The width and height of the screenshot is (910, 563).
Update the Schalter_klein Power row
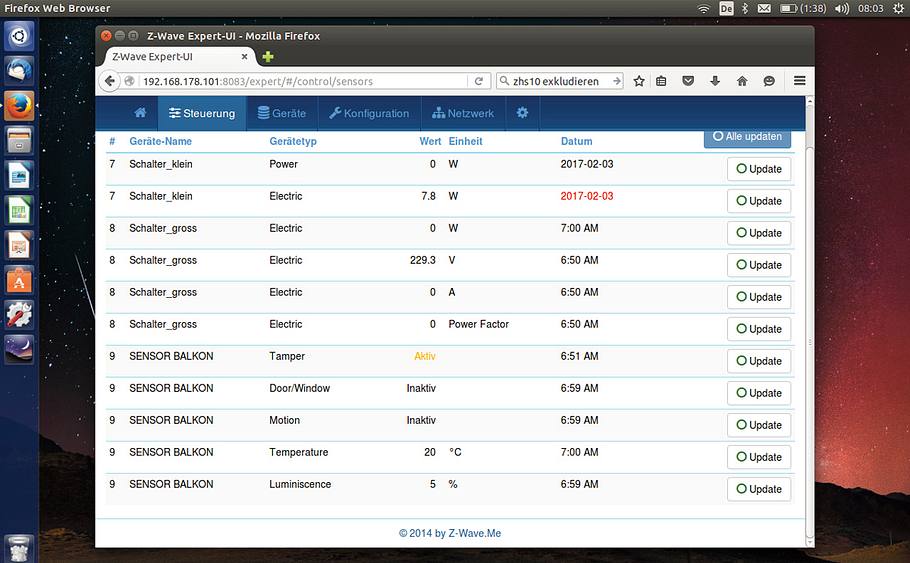click(x=759, y=169)
